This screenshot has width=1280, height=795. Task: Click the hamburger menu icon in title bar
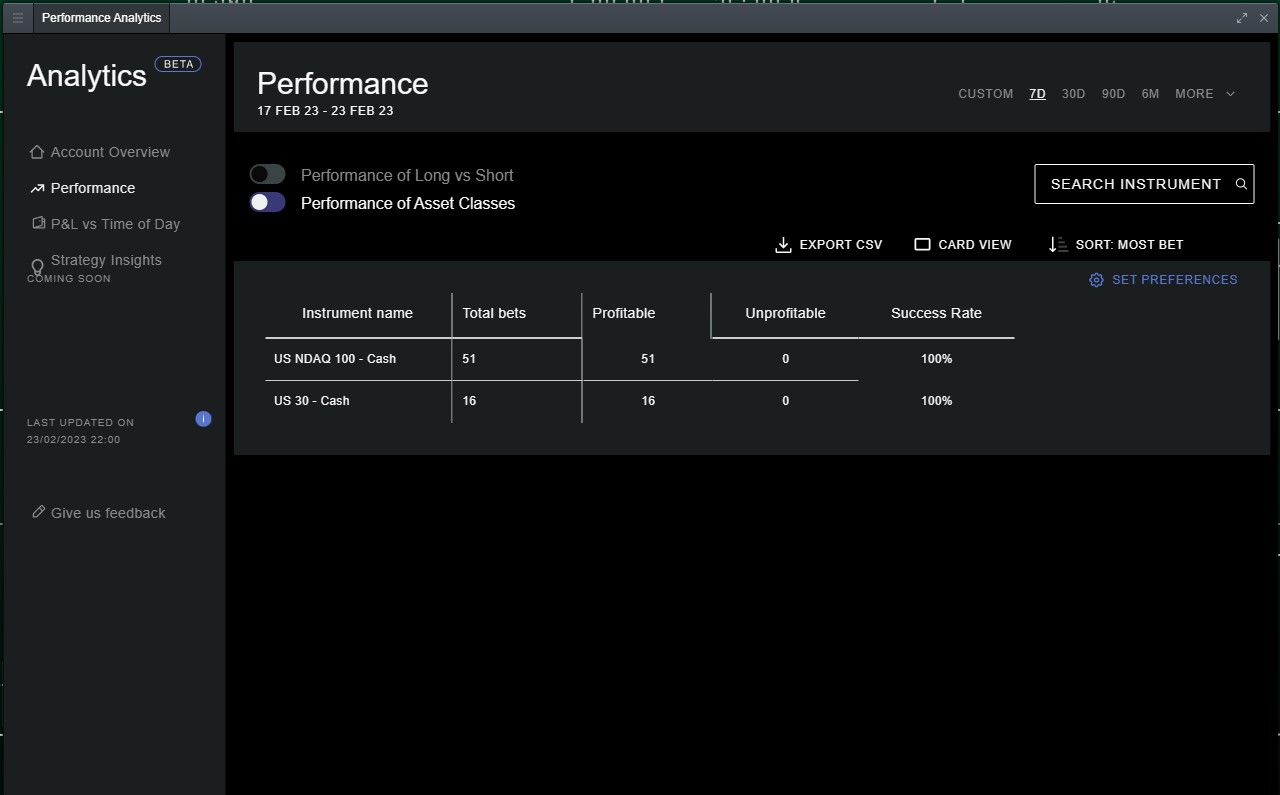[17, 18]
